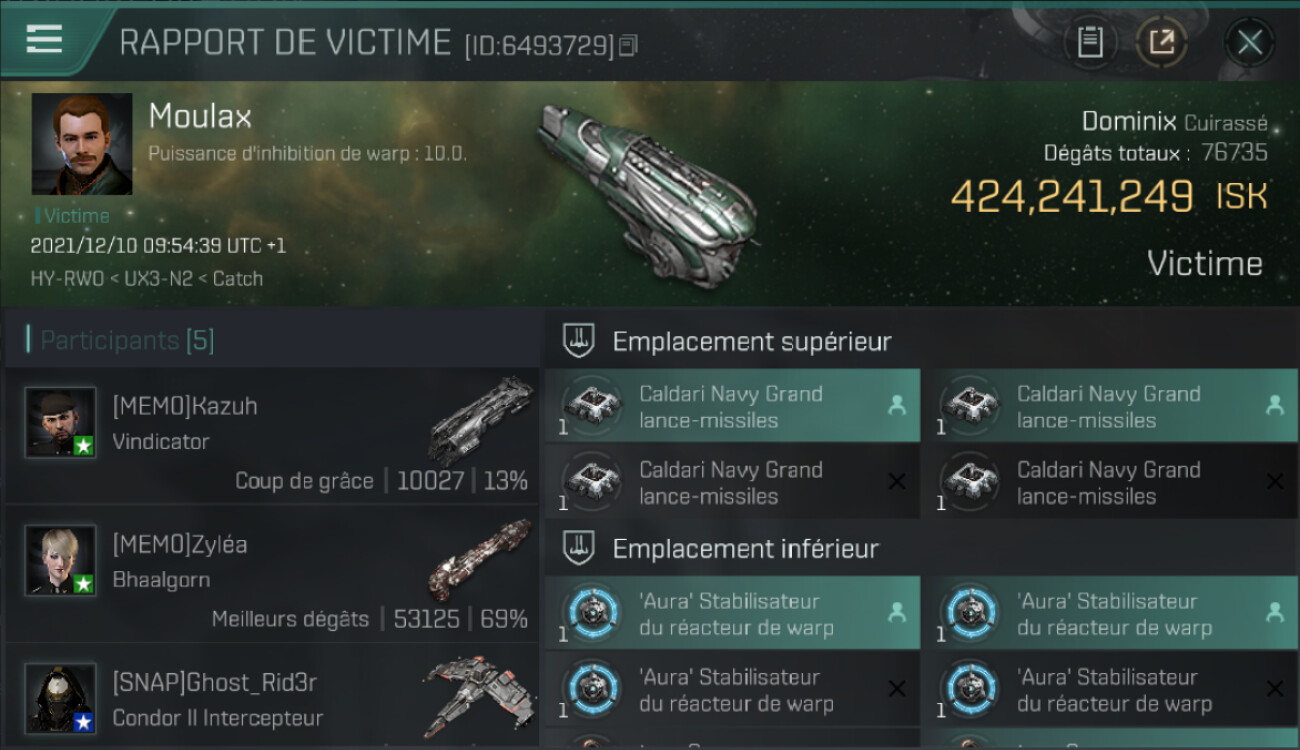Open [SNAP]Ghost_Rid3r participant entry
Viewport: 1300px width, 750px height.
click(x=272, y=696)
